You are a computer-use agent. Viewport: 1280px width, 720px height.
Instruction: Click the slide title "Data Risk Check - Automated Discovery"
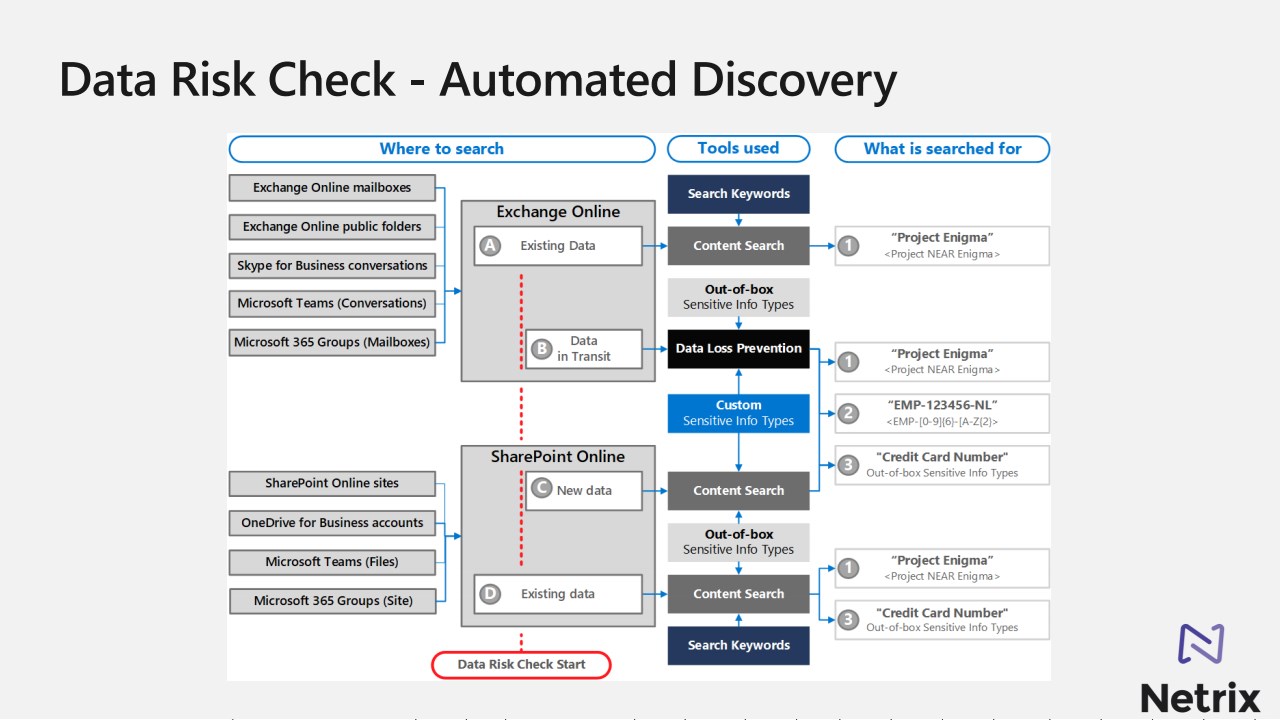pos(478,80)
